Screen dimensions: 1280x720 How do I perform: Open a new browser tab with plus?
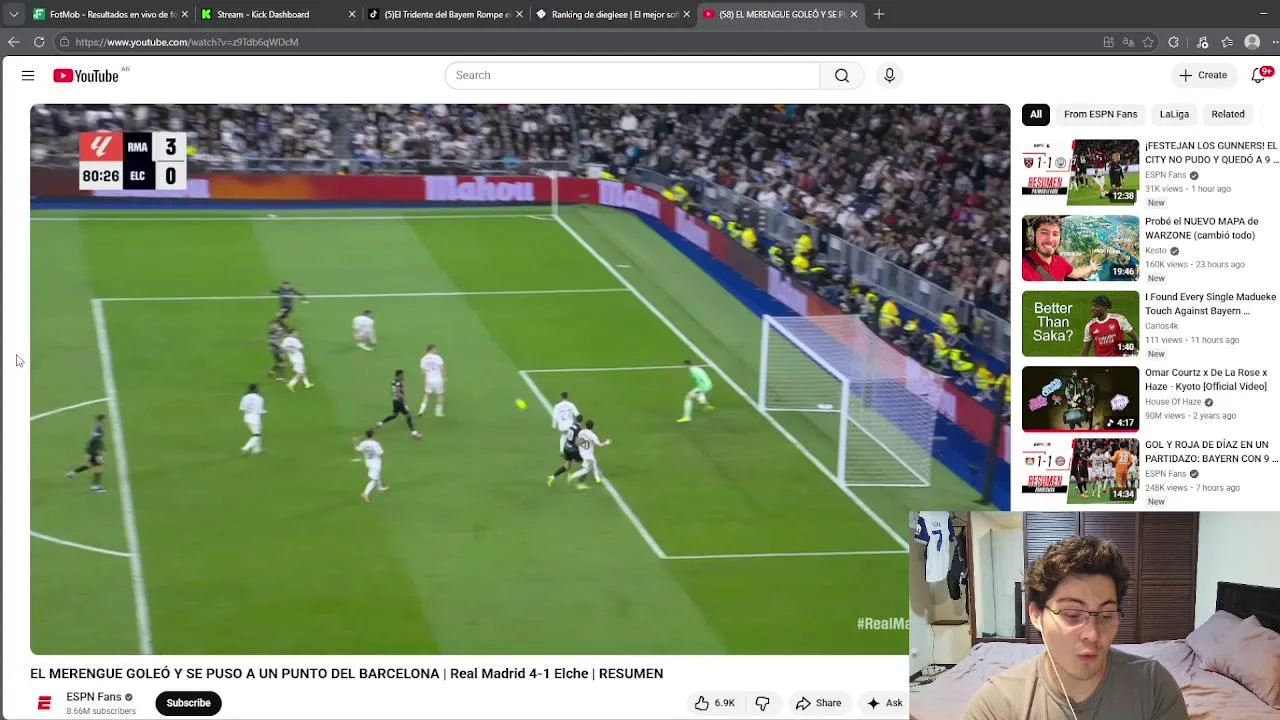coord(879,14)
